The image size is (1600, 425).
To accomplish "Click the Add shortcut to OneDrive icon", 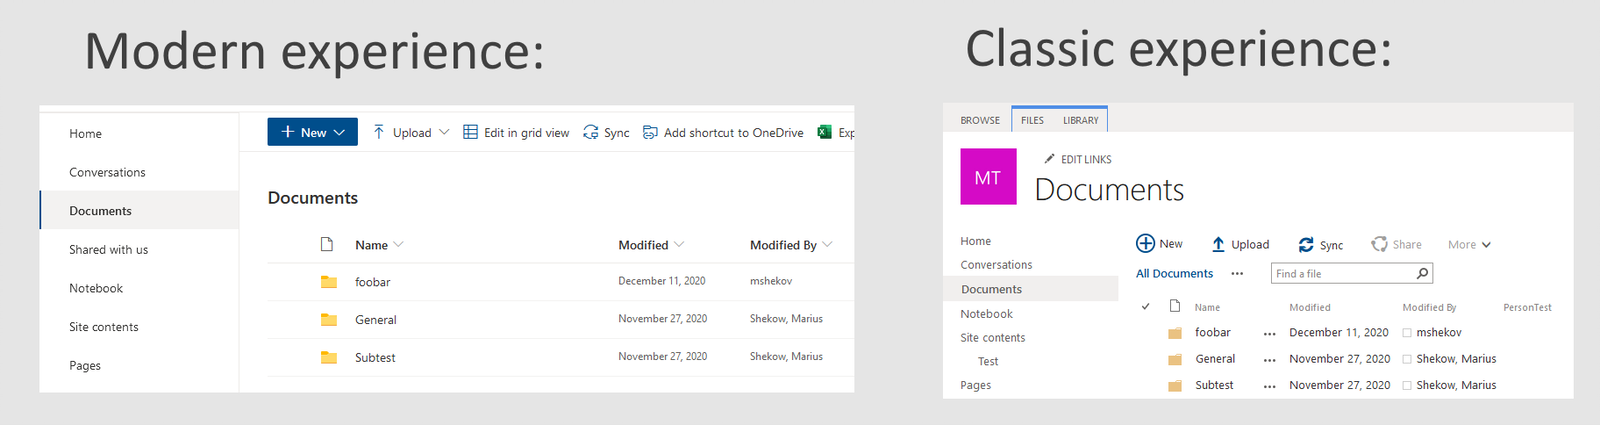I will click(650, 132).
